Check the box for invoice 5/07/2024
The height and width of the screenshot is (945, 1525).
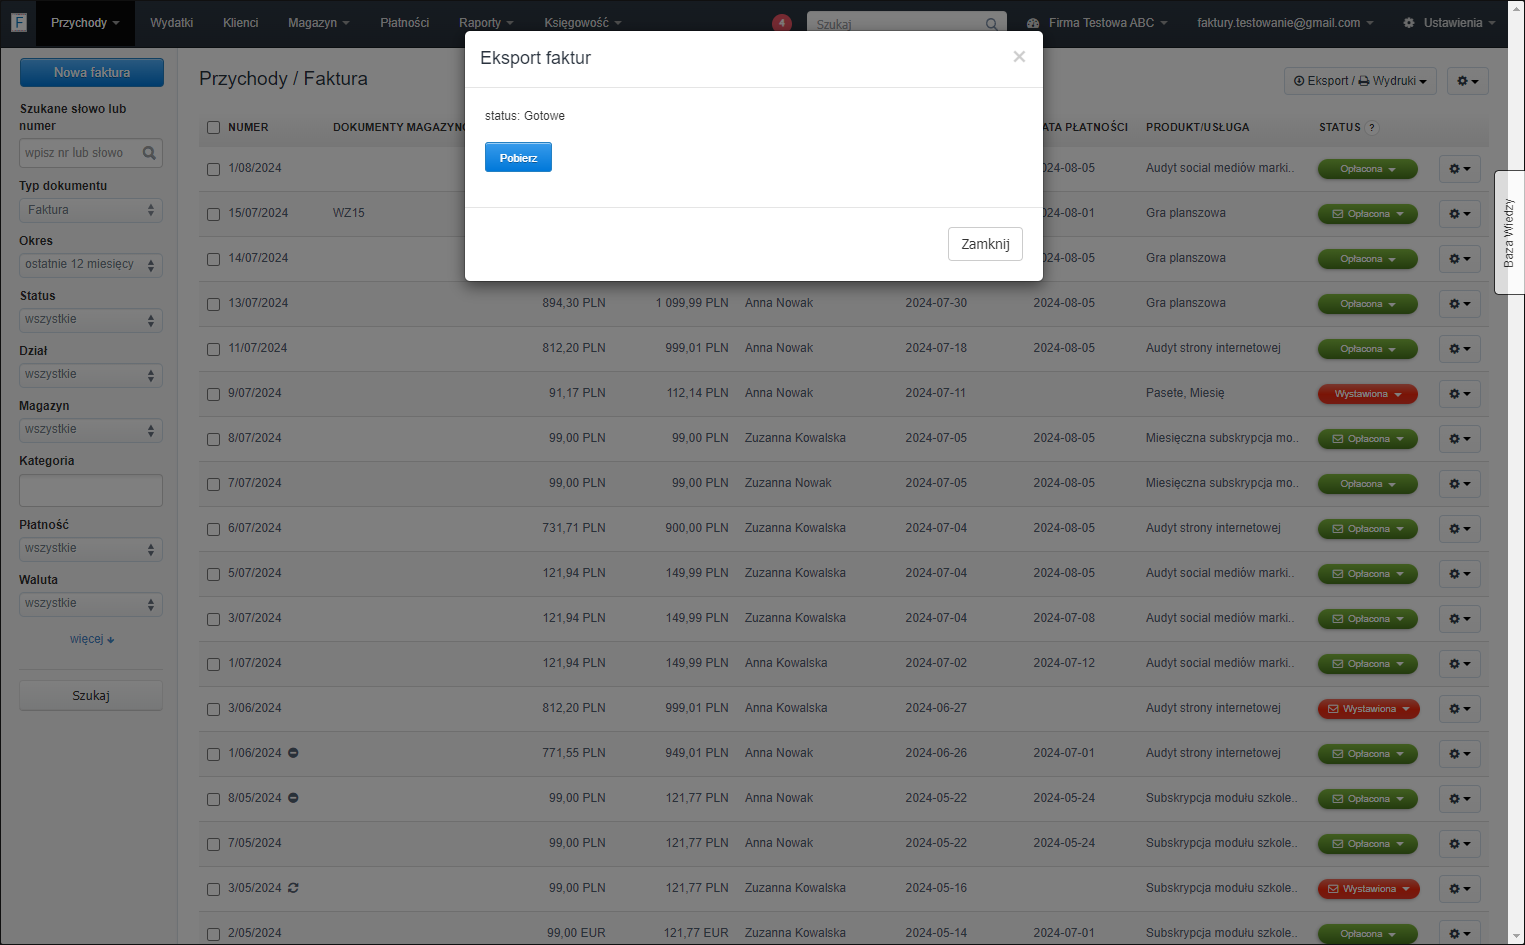213,574
